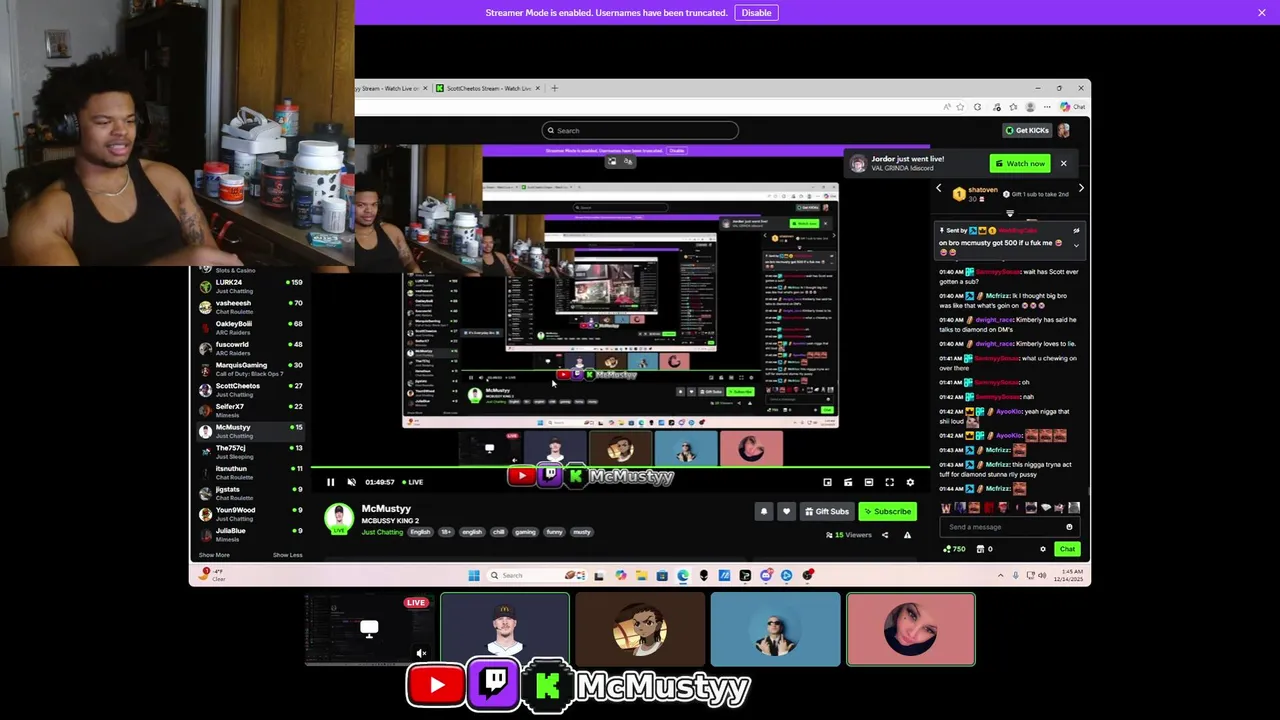Open ScottCheetos channel in sidebar

[250, 389]
